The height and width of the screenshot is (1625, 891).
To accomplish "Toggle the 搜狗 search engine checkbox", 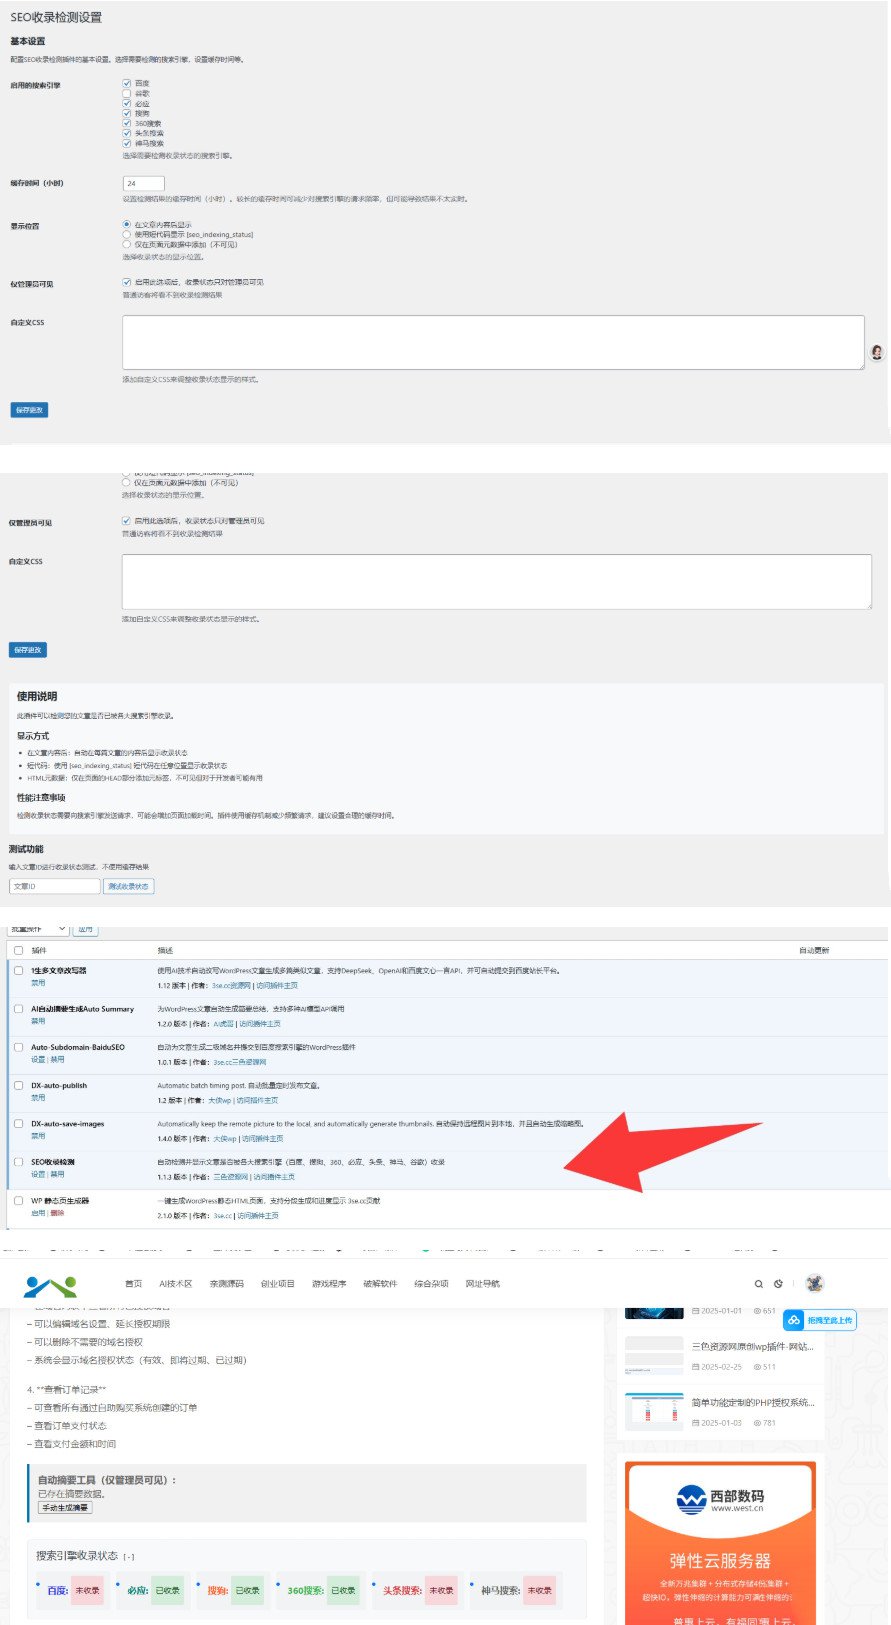I will pos(127,113).
